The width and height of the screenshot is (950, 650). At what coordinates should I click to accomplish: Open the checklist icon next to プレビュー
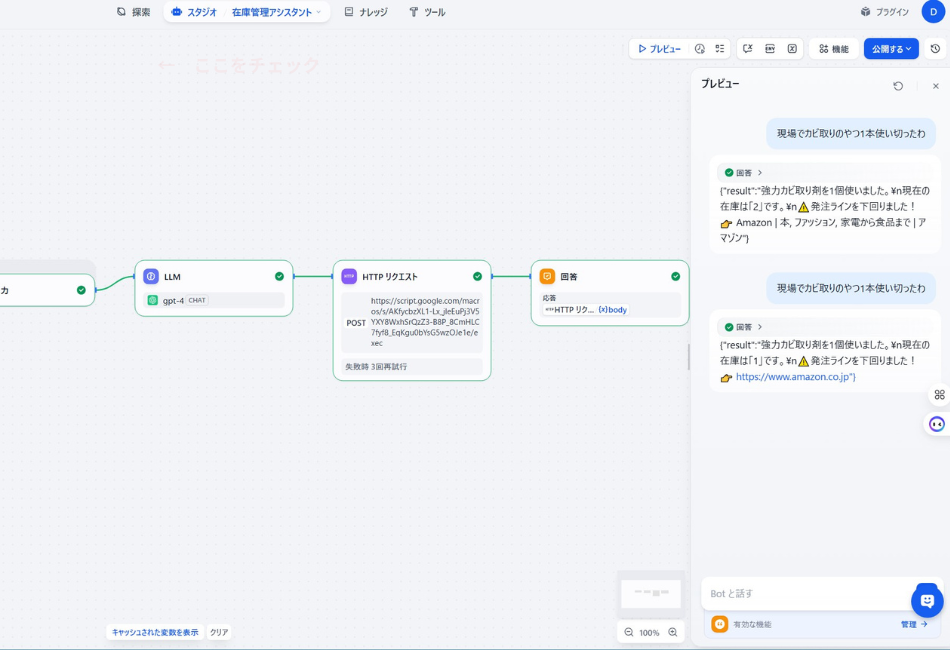[x=720, y=48]
